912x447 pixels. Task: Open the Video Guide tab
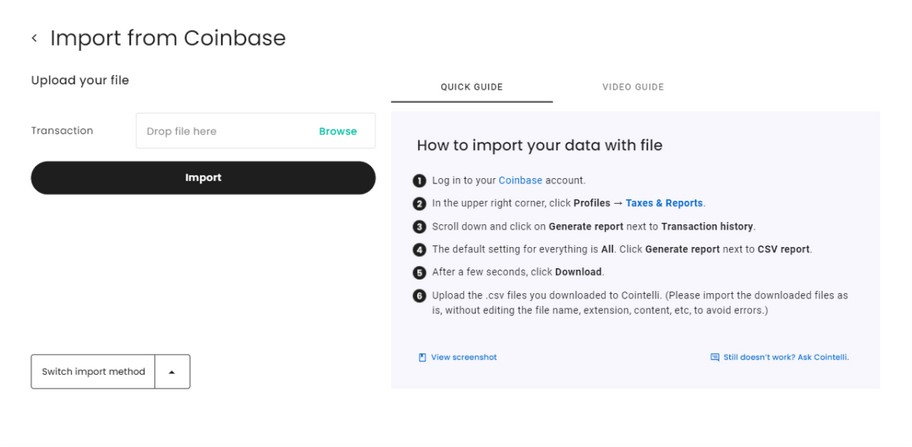point(632,87)
